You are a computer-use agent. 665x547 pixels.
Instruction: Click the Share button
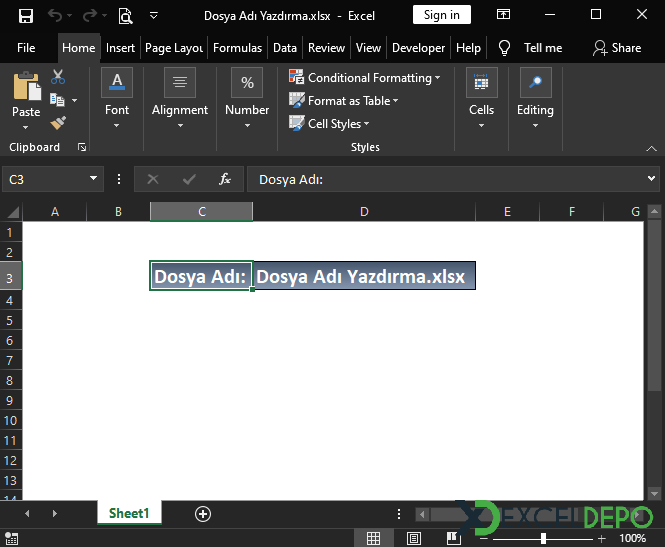click(x=617, y=48)
